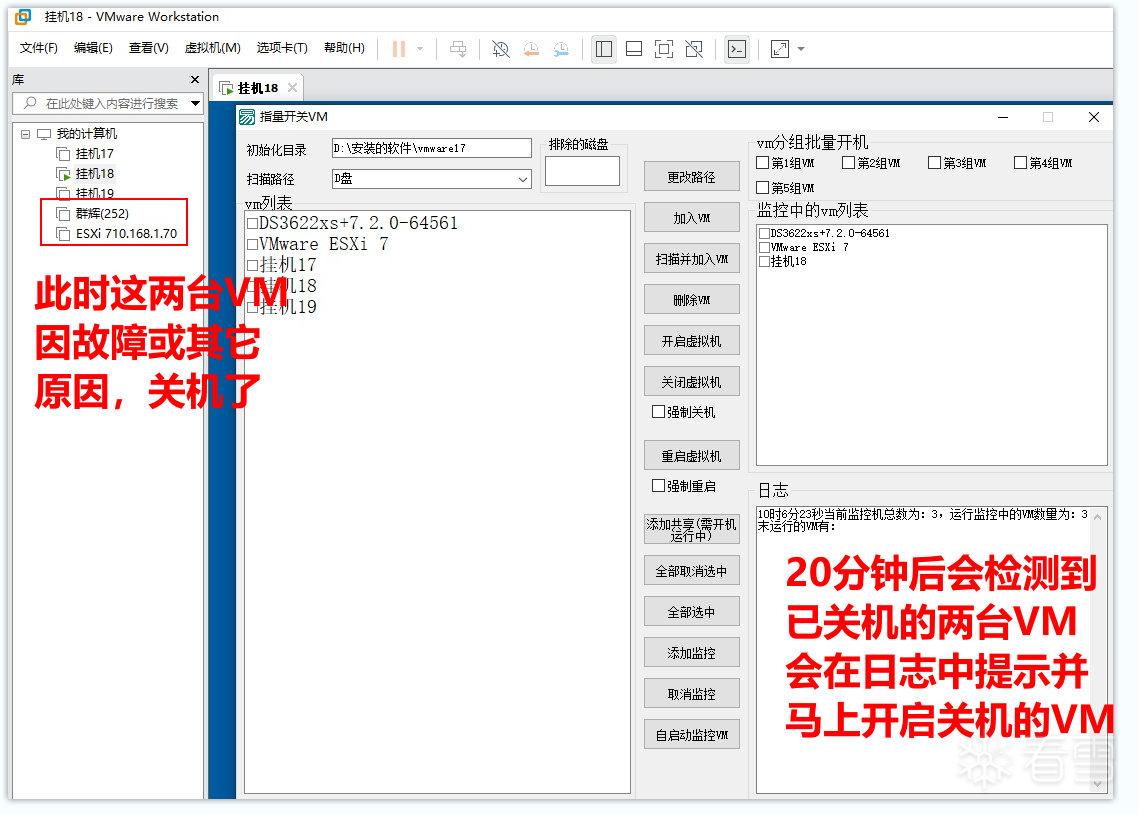This screenshot has height=814, width=1138.
Task: Switch to the 挂机18 tab
Action: point(258,88)
